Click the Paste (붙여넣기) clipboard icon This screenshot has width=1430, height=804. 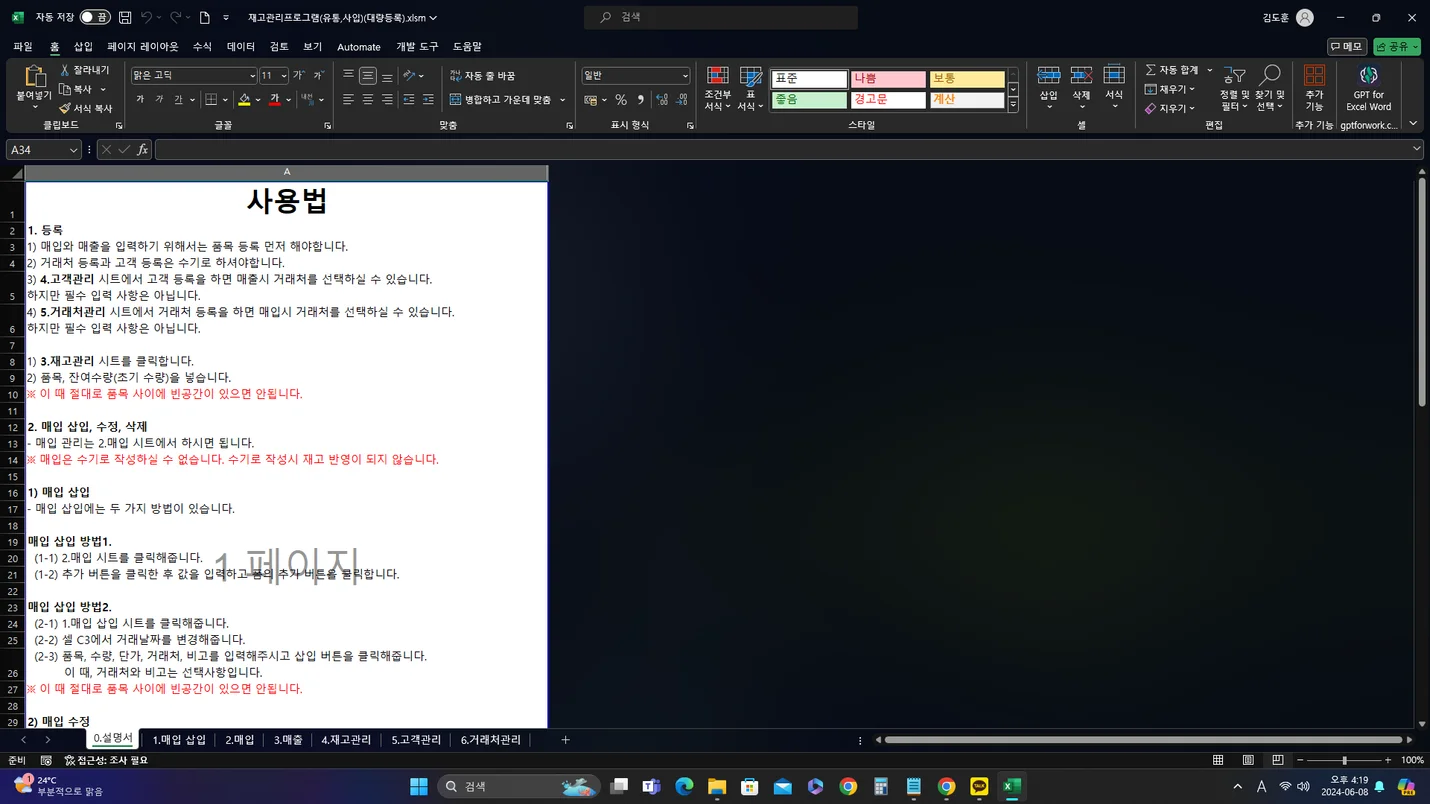pos(35,77)
